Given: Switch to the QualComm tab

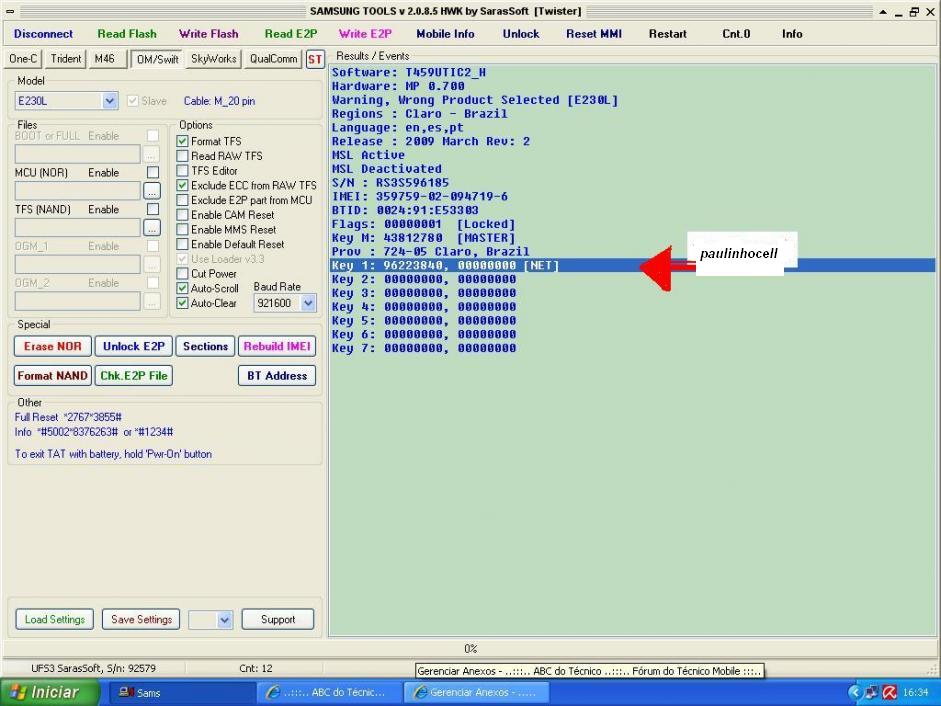Looking at the screenshot, I should [x=273, y=59].
